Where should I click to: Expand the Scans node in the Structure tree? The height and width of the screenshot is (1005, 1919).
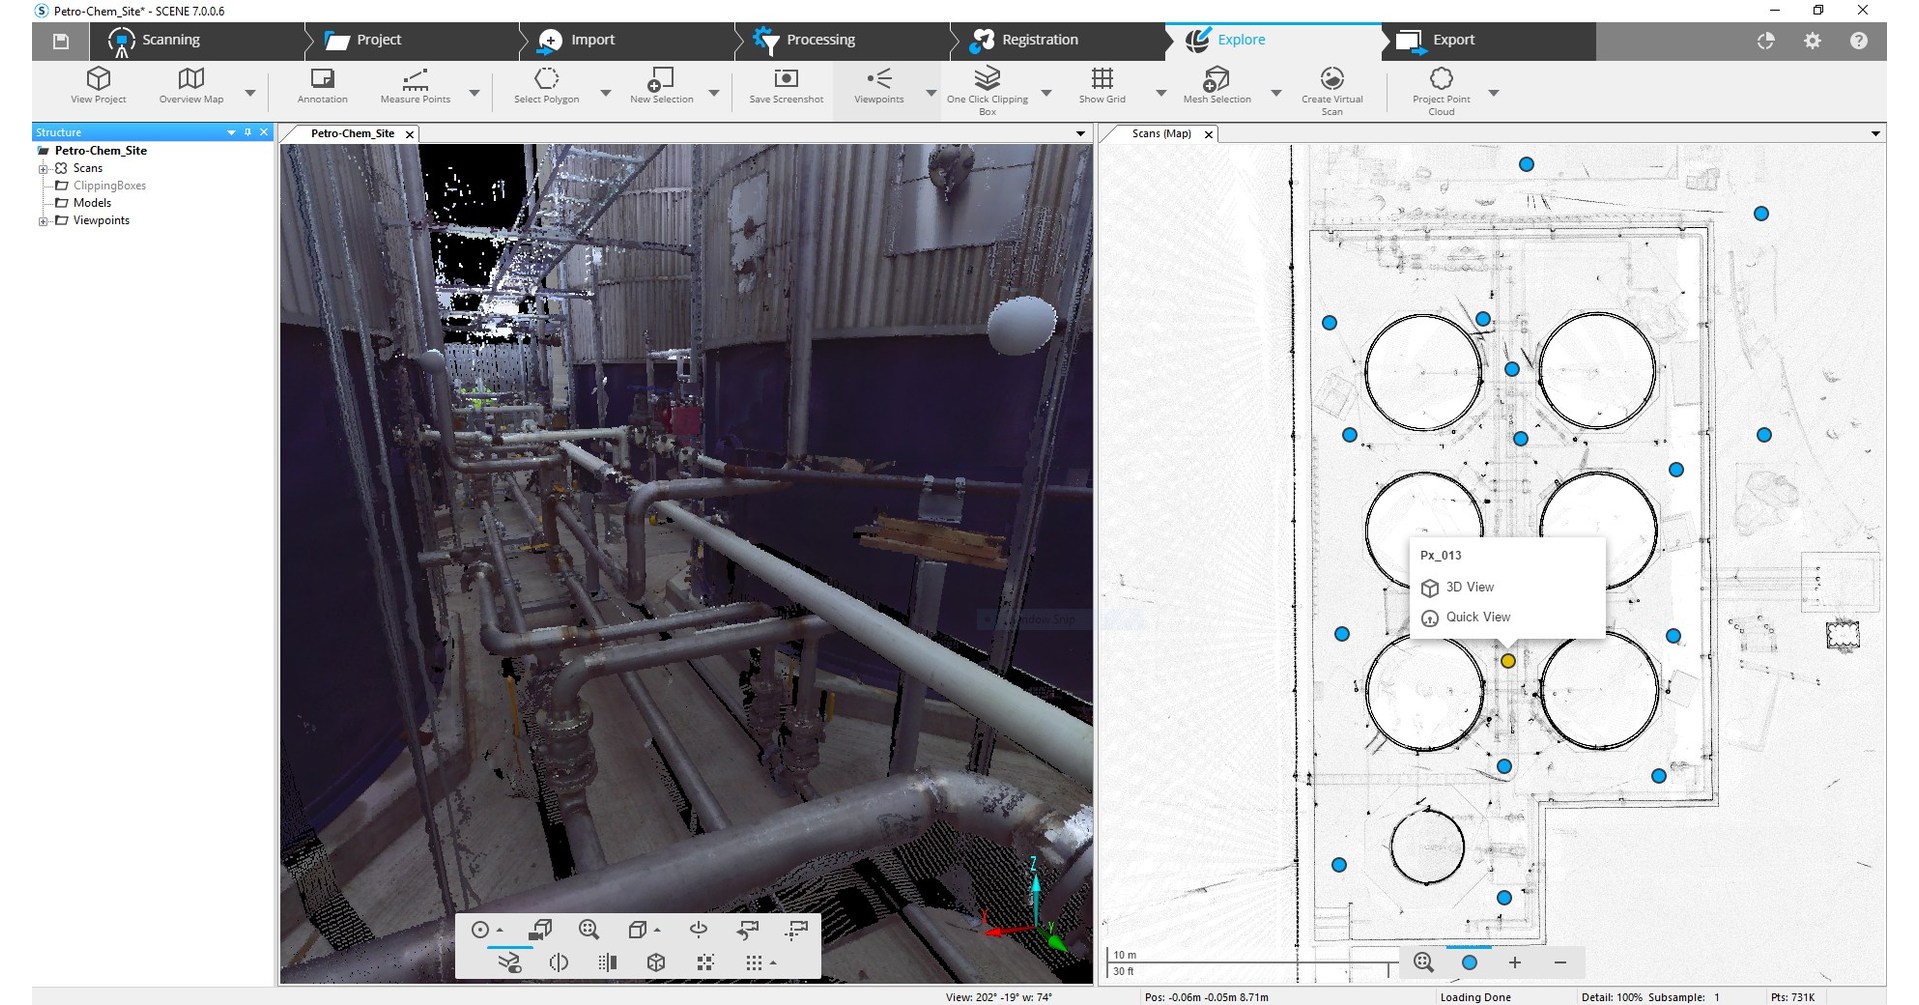(x=42, y=168)
